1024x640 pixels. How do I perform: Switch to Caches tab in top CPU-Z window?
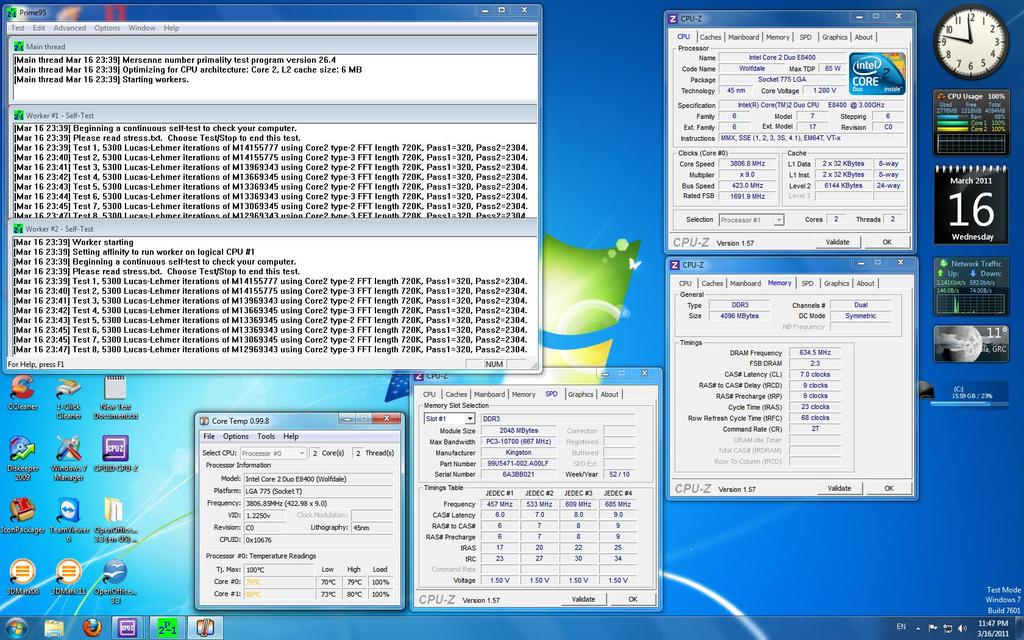[711, 37]
